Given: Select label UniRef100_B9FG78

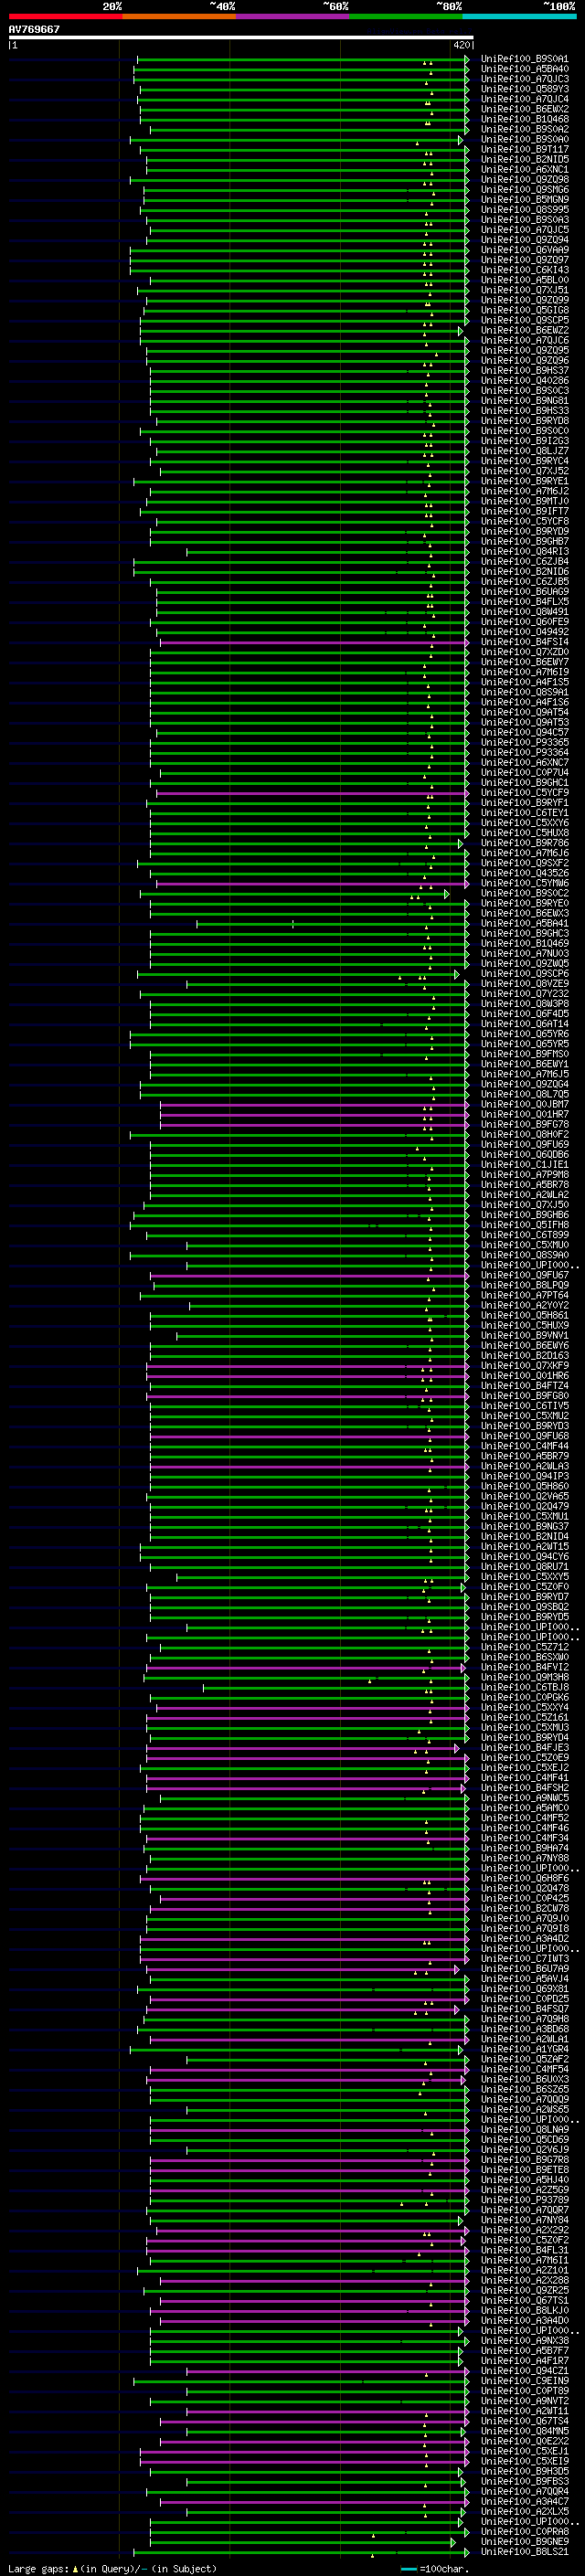Looking at the screenshot, I should pyautogui.click(x=524, y=1124).
